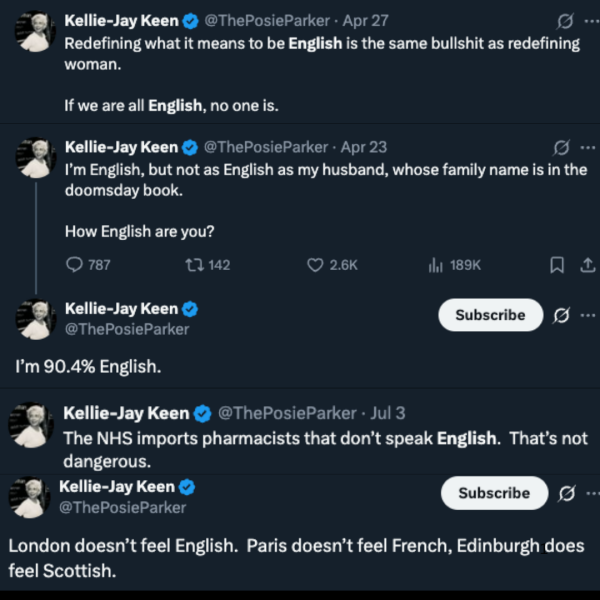Click profile avatar on the 'London doesn't feel English' tweet
The height and width of the screenshot is (600, 600).
[x=30, y=497]
